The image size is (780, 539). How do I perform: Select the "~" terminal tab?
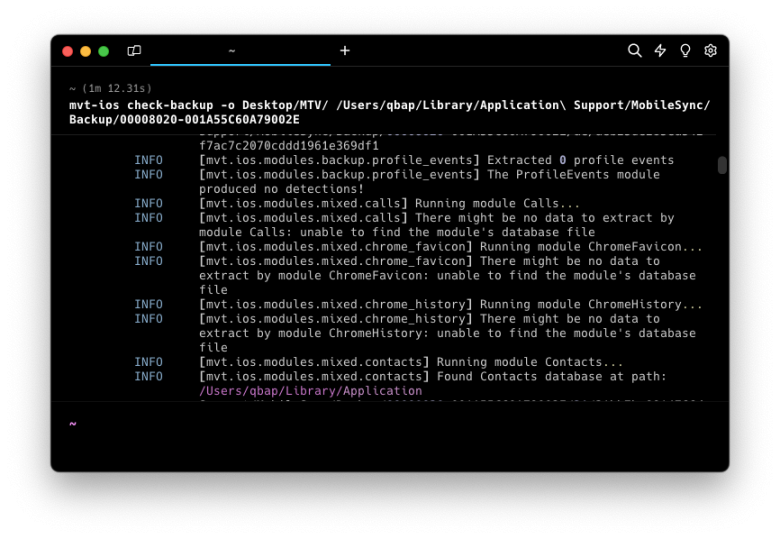240,51
